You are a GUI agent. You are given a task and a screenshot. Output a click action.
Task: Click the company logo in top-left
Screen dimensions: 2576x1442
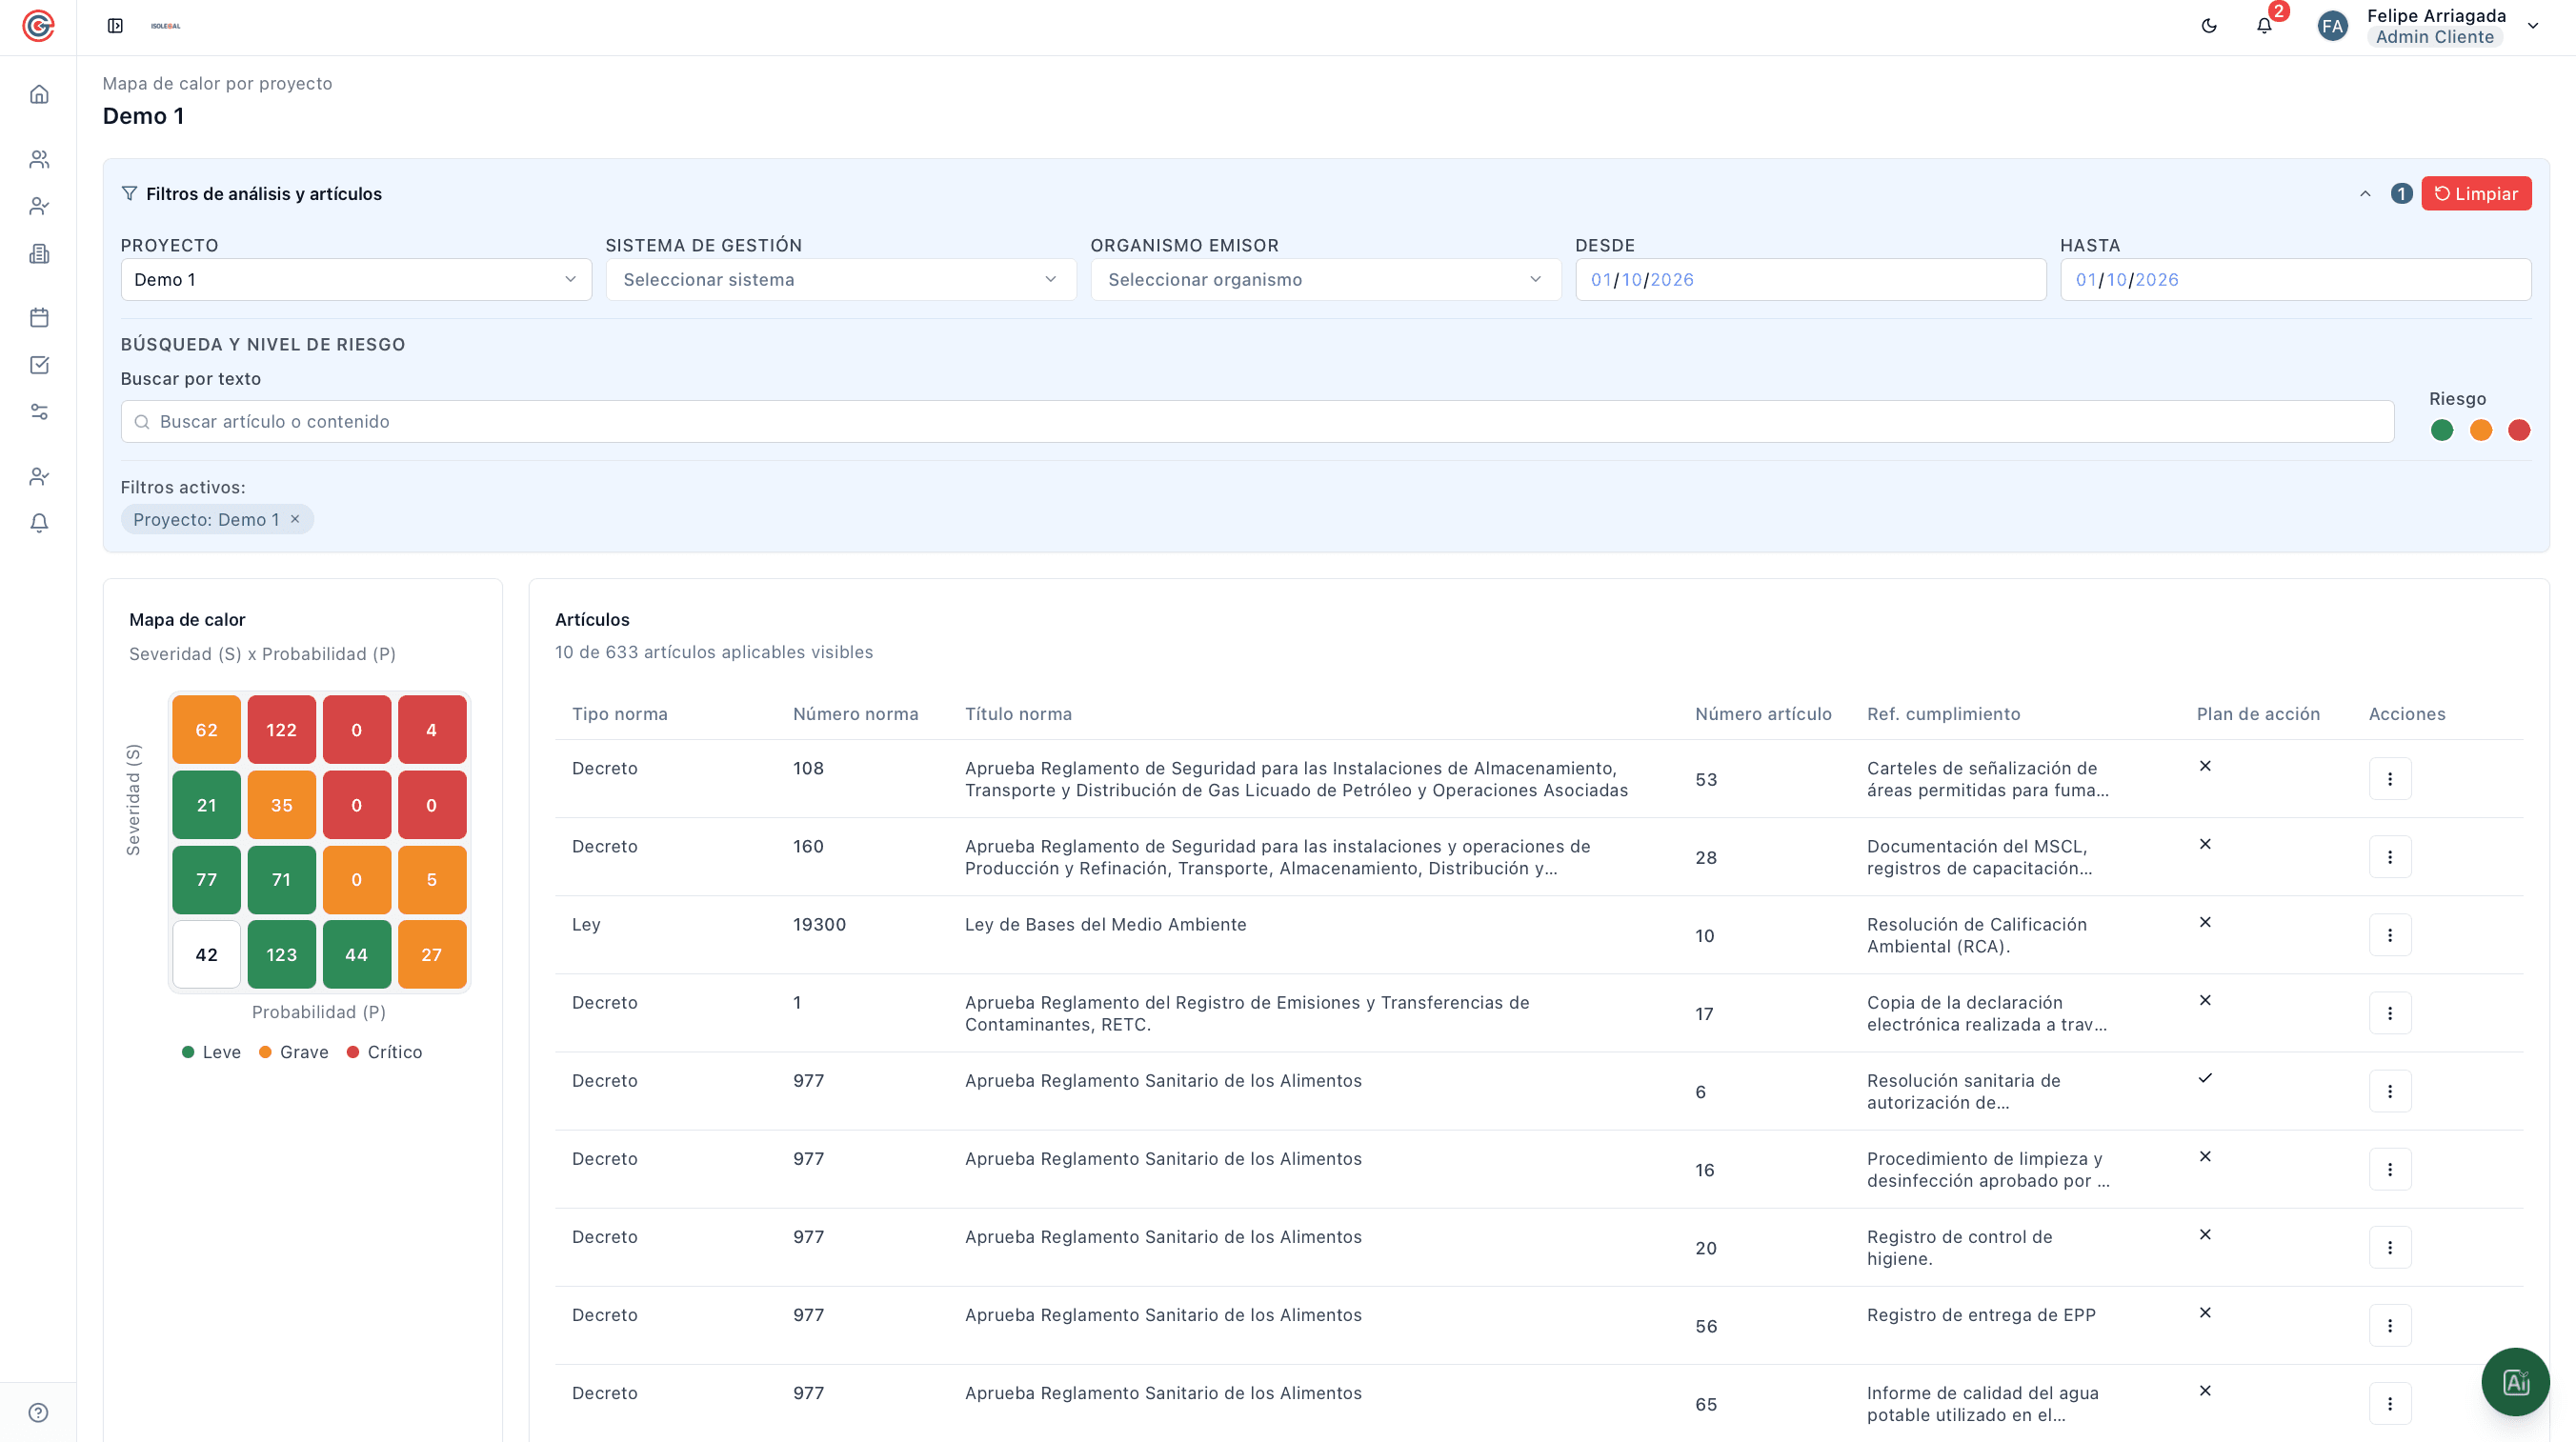coord(38,26)
